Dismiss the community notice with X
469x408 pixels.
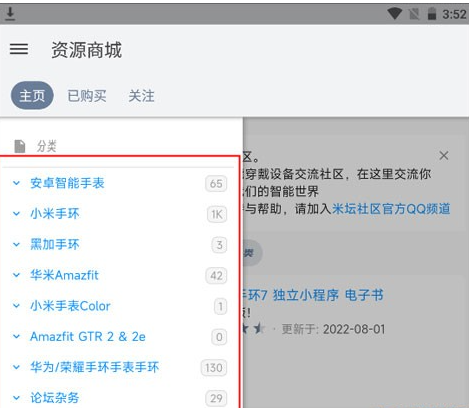pos(444,155)
